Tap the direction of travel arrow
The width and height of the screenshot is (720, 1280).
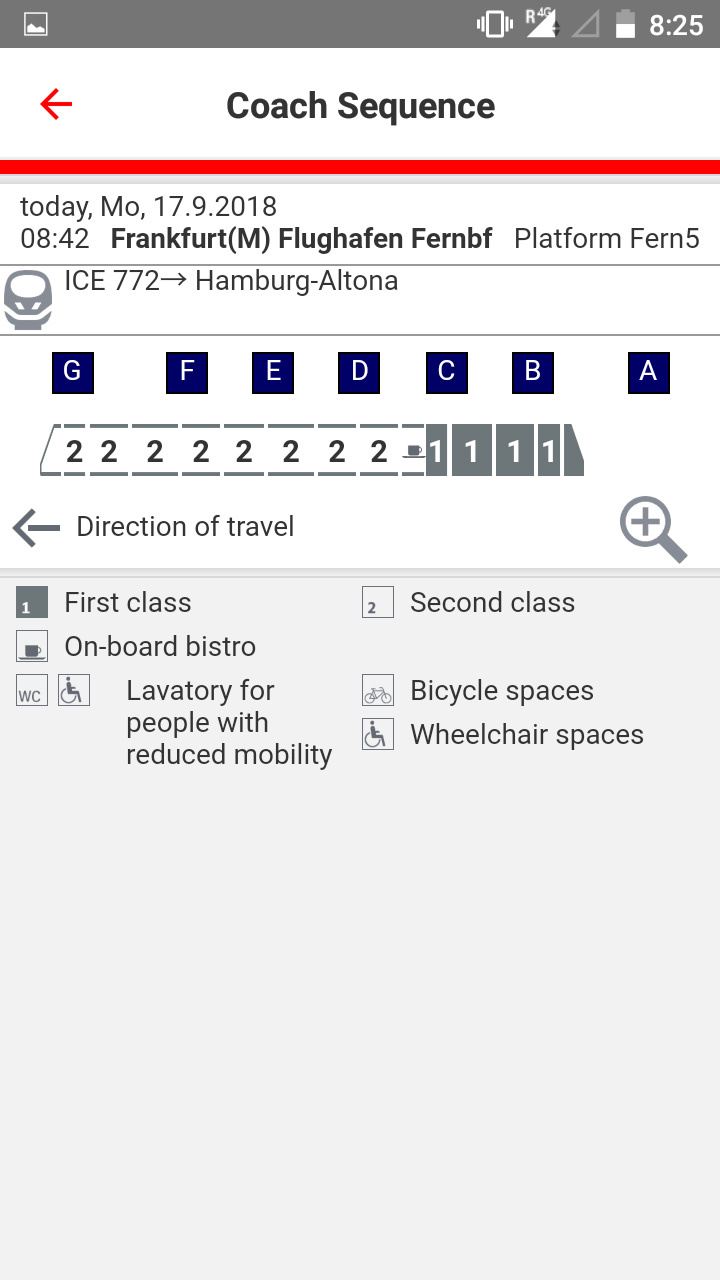[x=37, y=527]
